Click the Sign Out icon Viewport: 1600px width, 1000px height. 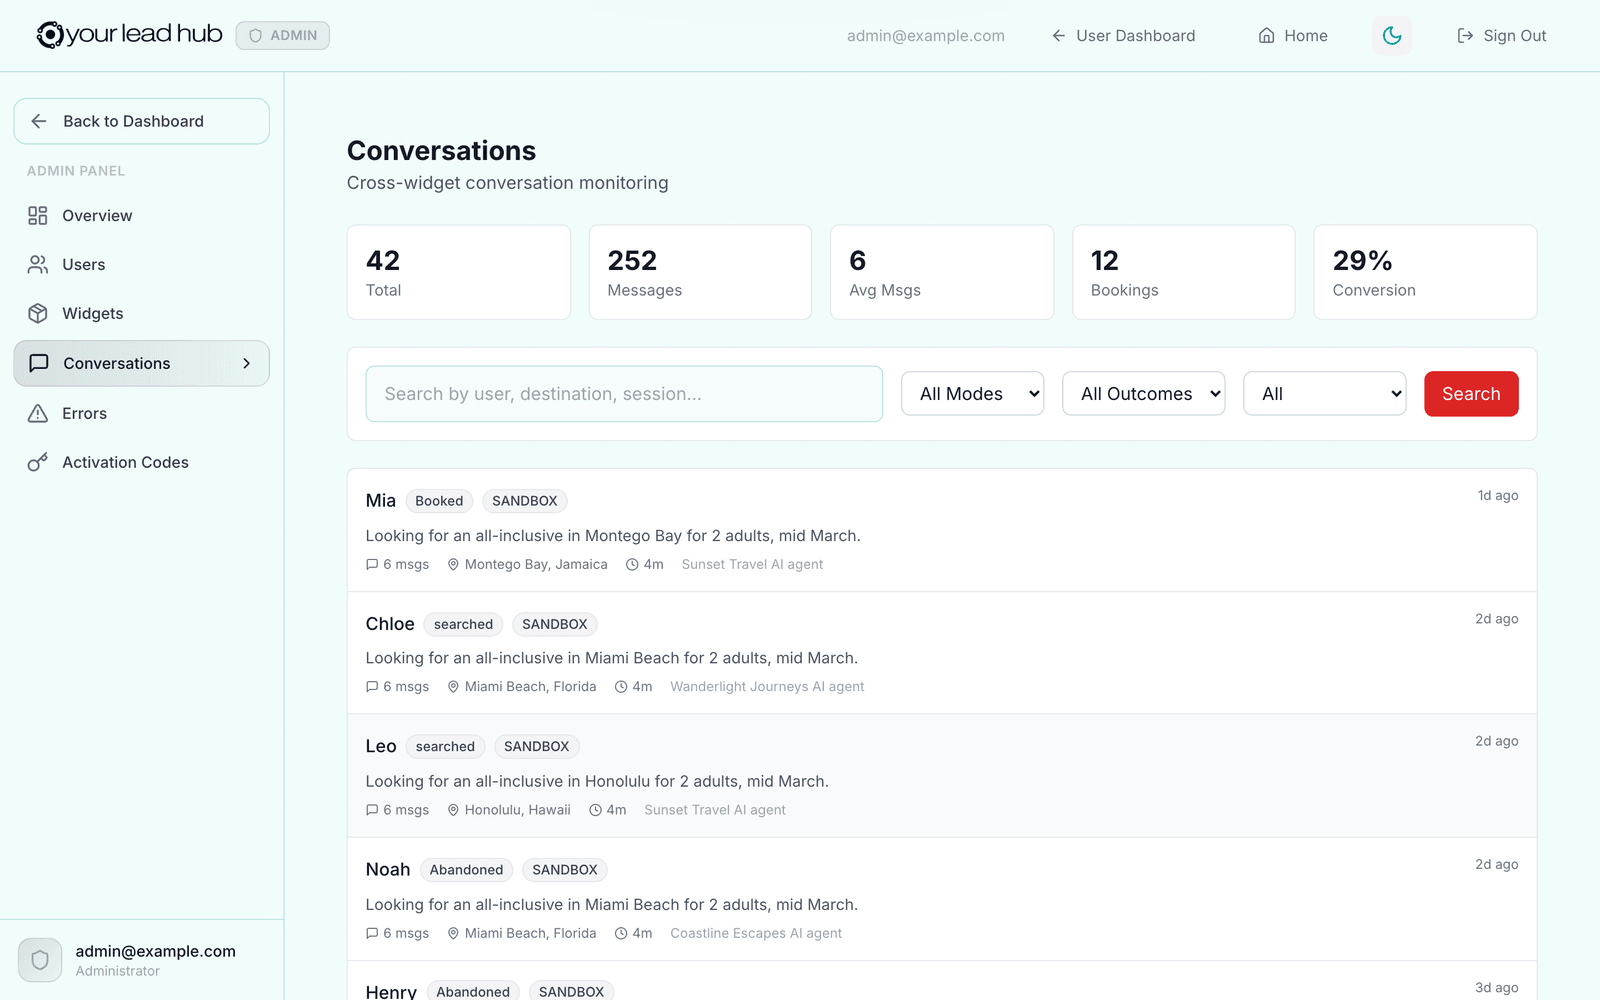[x=1465, y=36]
